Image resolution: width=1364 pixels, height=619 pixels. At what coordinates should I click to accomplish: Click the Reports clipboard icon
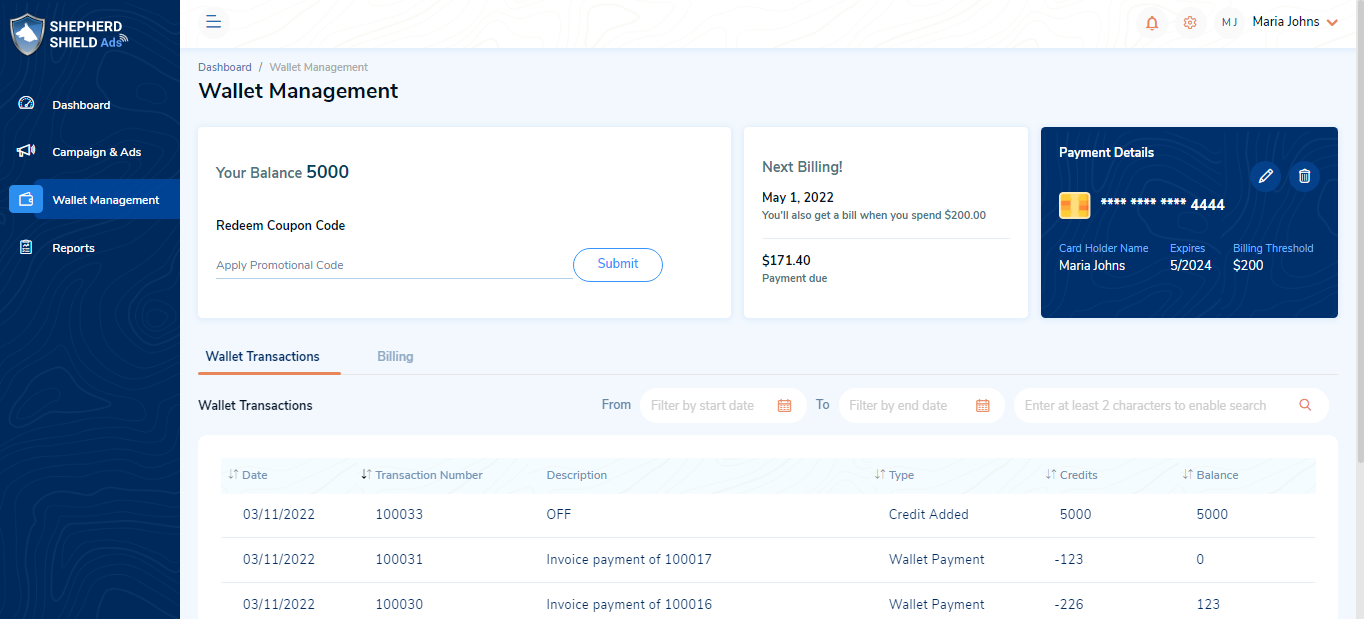pos(26,247)
